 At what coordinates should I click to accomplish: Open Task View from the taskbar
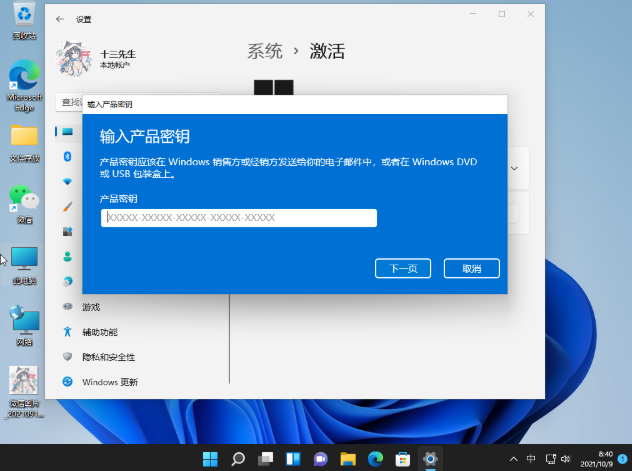pos(266,459)
